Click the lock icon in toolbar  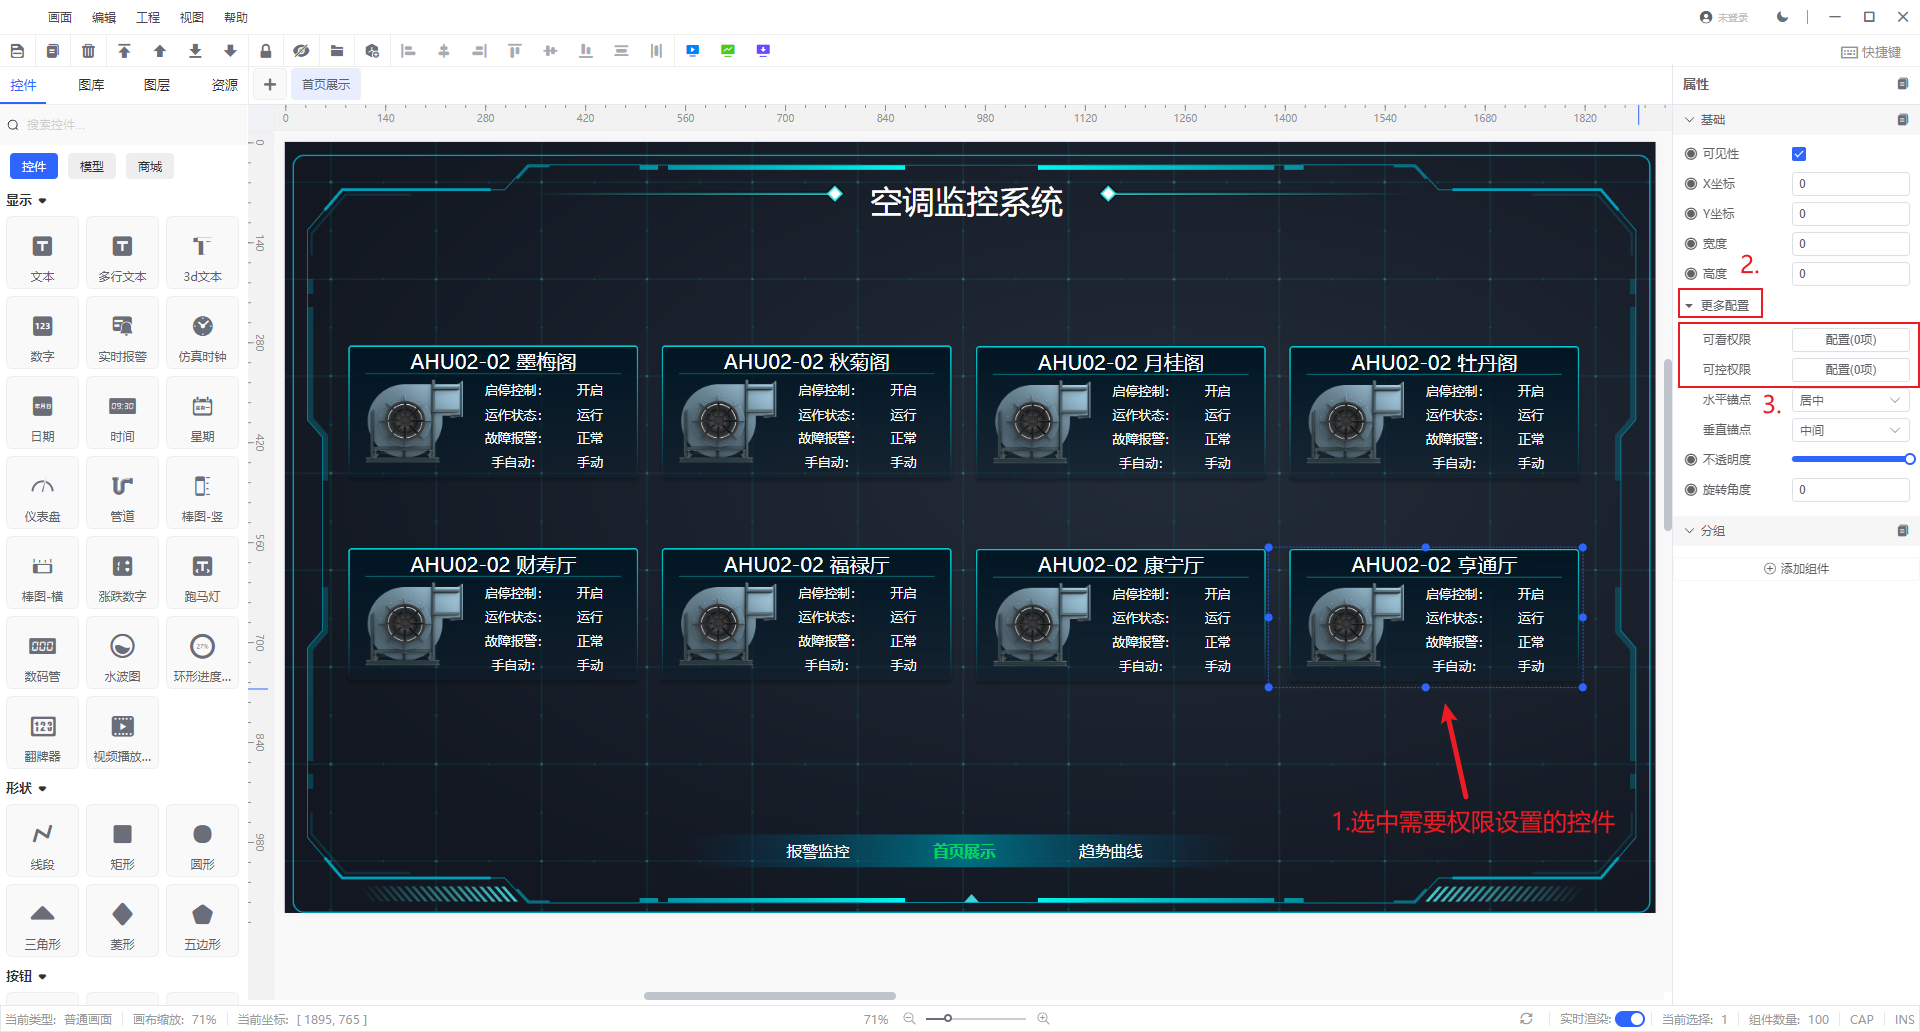click(x=265, y=51)
